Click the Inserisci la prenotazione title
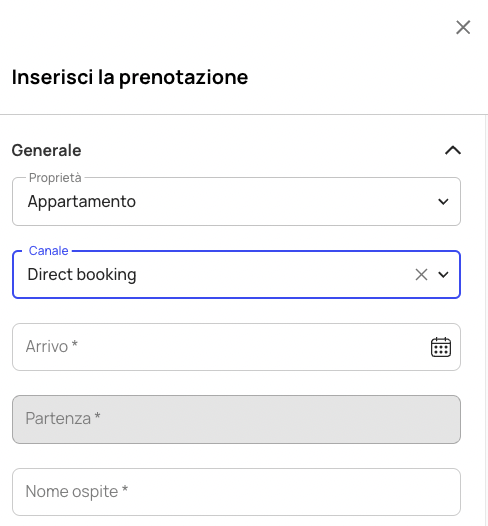Screen dimensions: 488x526 (130, 77)
